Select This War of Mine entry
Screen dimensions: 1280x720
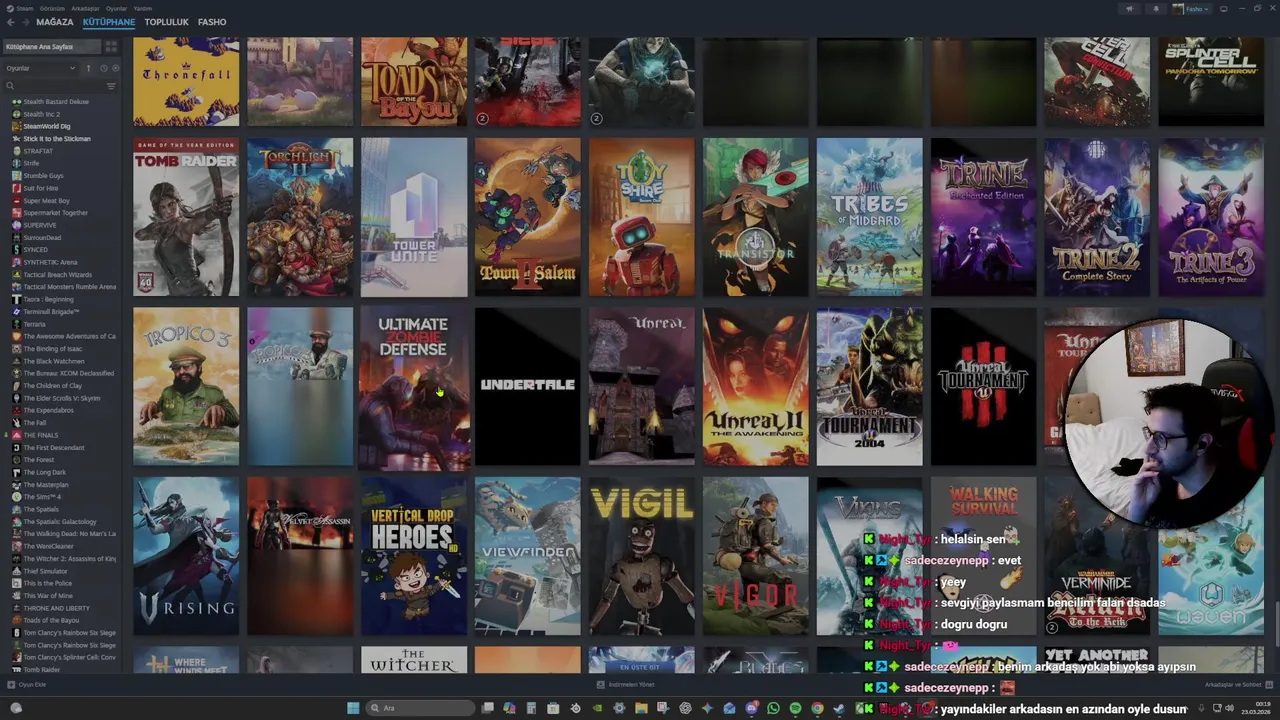(47, 596)
